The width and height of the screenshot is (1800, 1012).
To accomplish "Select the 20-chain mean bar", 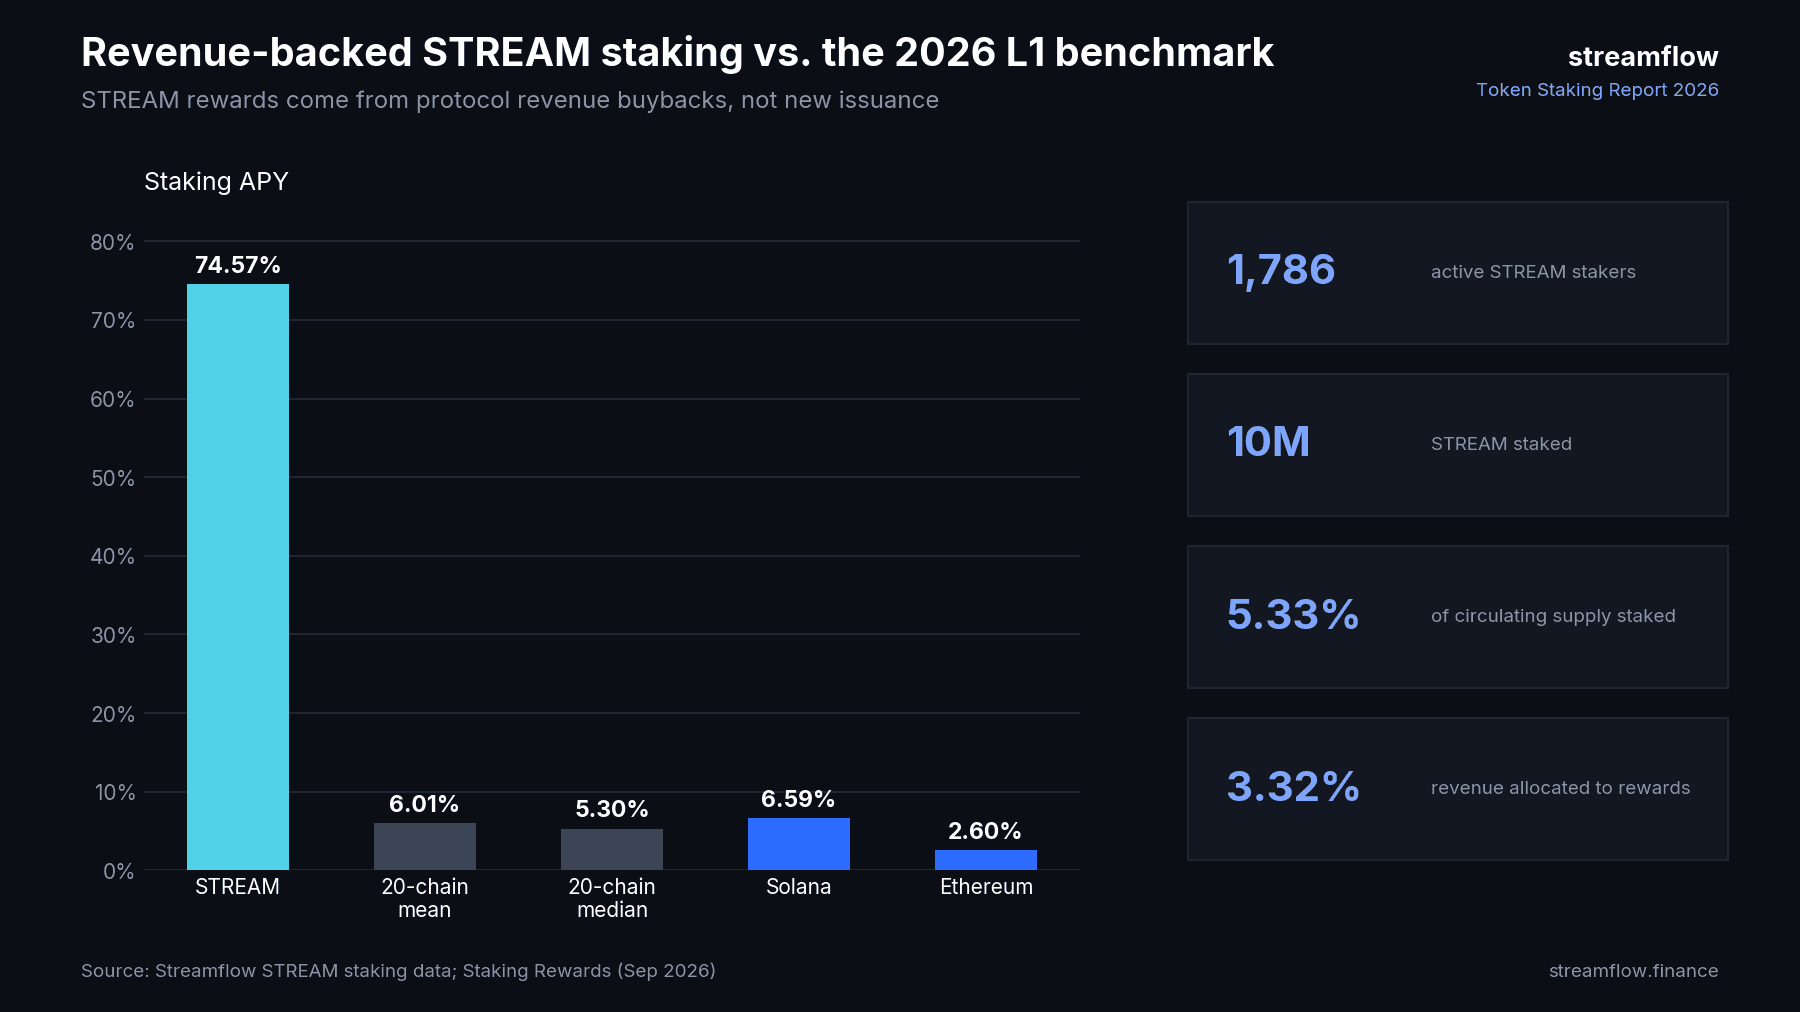I will [425, 846].
